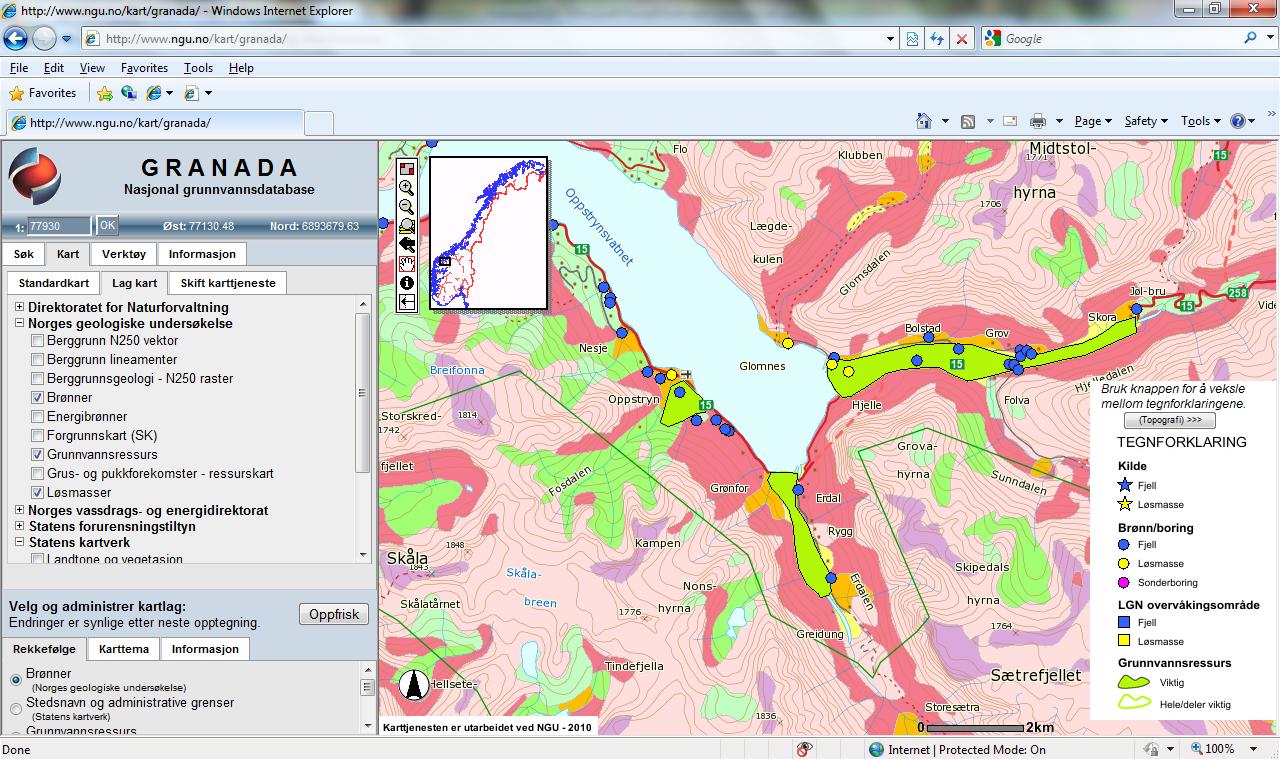Refresh the page
This screenshot has width=1280, height=760.
pyautogui.click(x=937, y=38)
